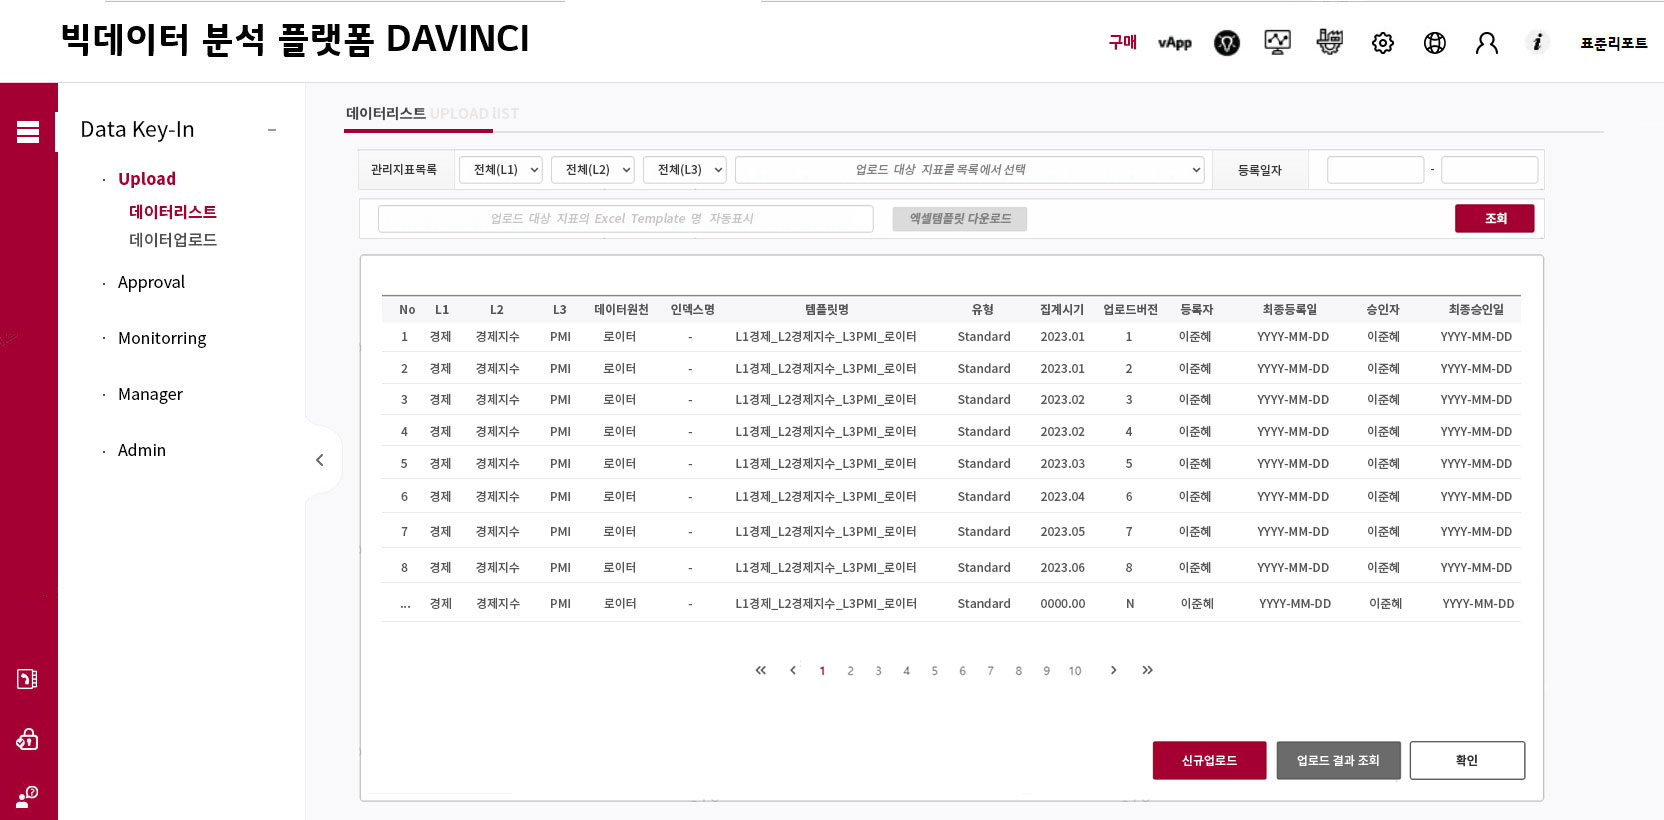The image size is (1664, 820).
Task: Open the vApp icon in the header
Action: point(1175,43)
